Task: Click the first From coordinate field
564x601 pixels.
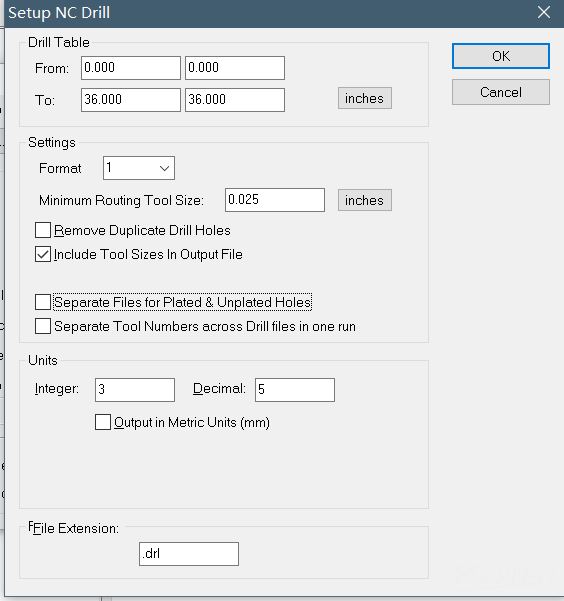Action: coord(131,68)
